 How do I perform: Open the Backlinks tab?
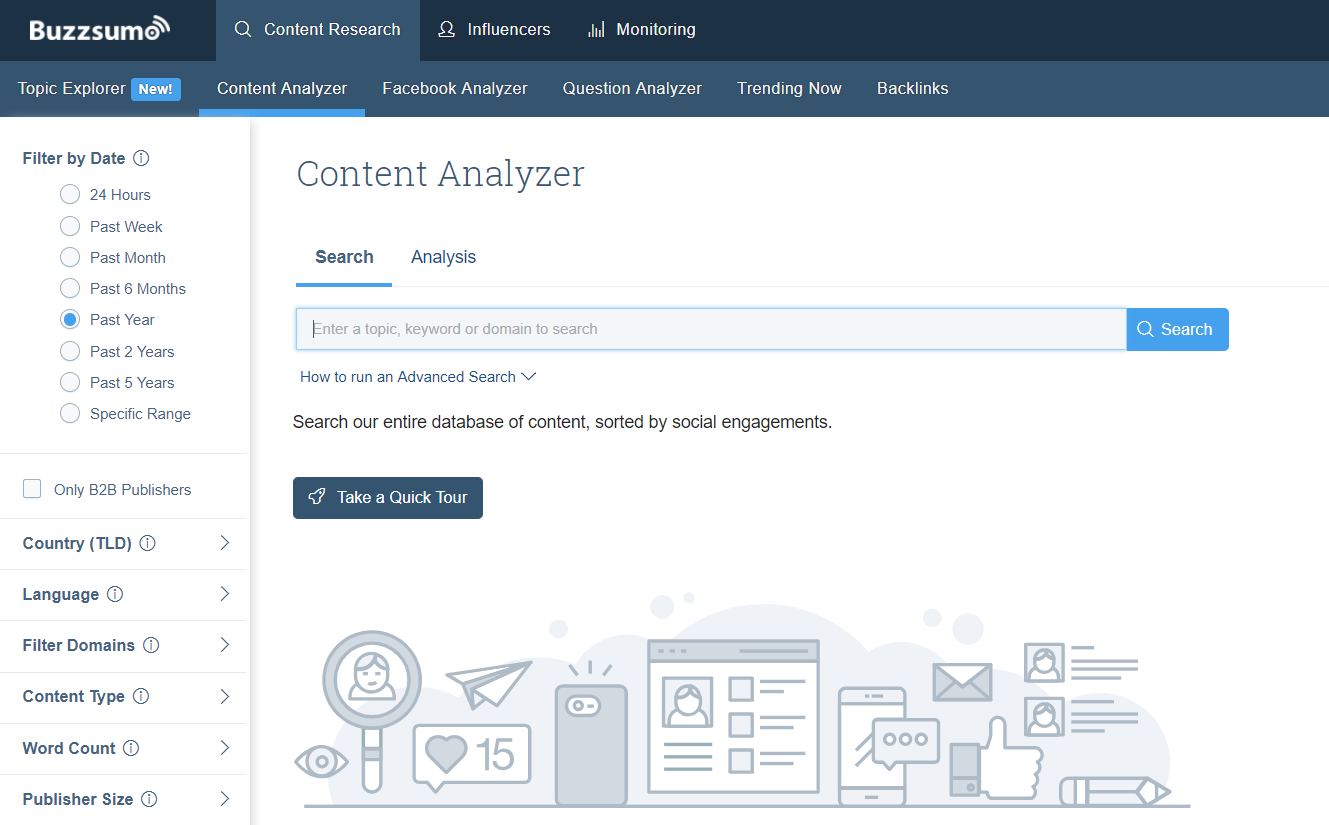tap(913, 88)
